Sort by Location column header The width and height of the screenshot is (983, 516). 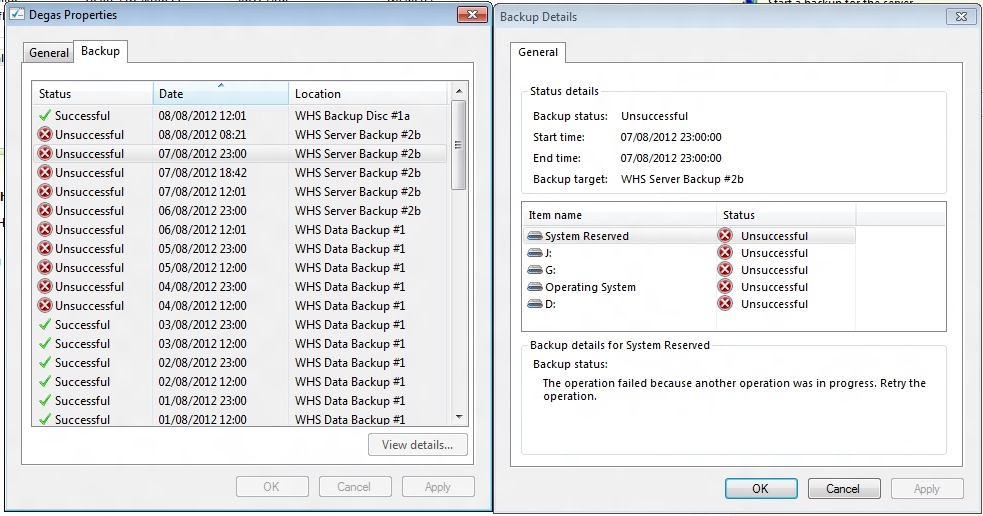pyautogui.click(x=368, y=94)
